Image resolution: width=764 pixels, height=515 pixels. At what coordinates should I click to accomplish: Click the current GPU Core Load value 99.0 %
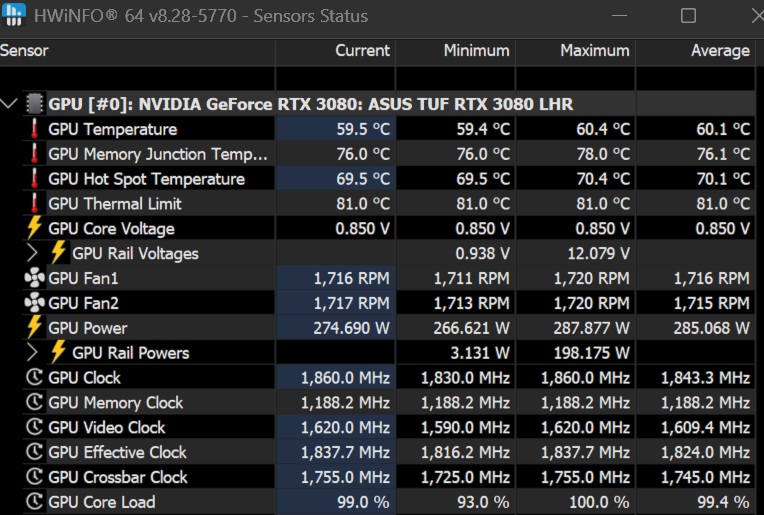click(x=363, y=502)
